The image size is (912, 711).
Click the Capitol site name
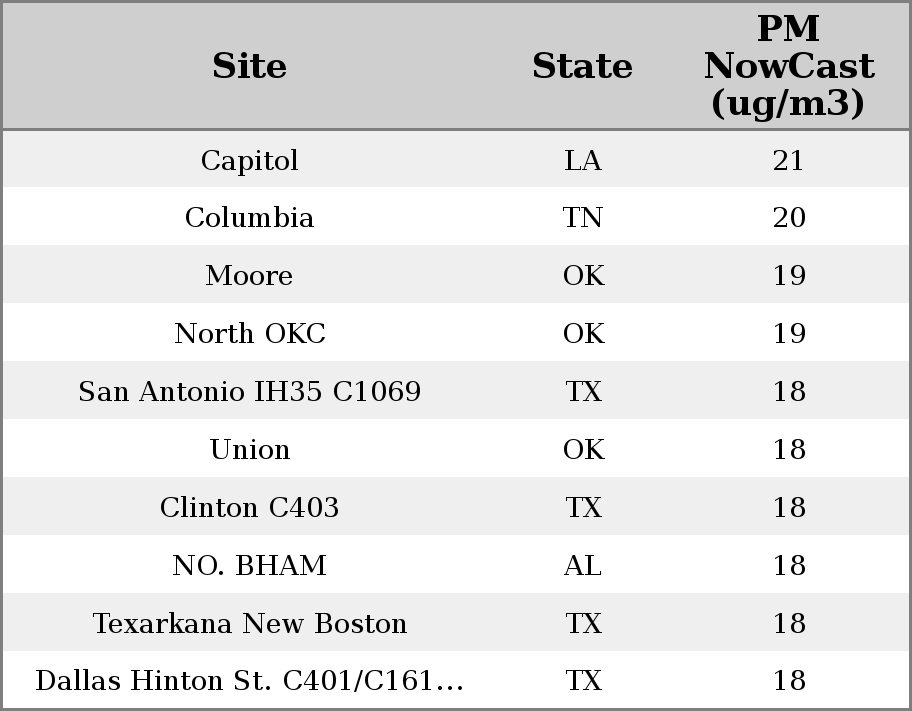click(249, 161)
